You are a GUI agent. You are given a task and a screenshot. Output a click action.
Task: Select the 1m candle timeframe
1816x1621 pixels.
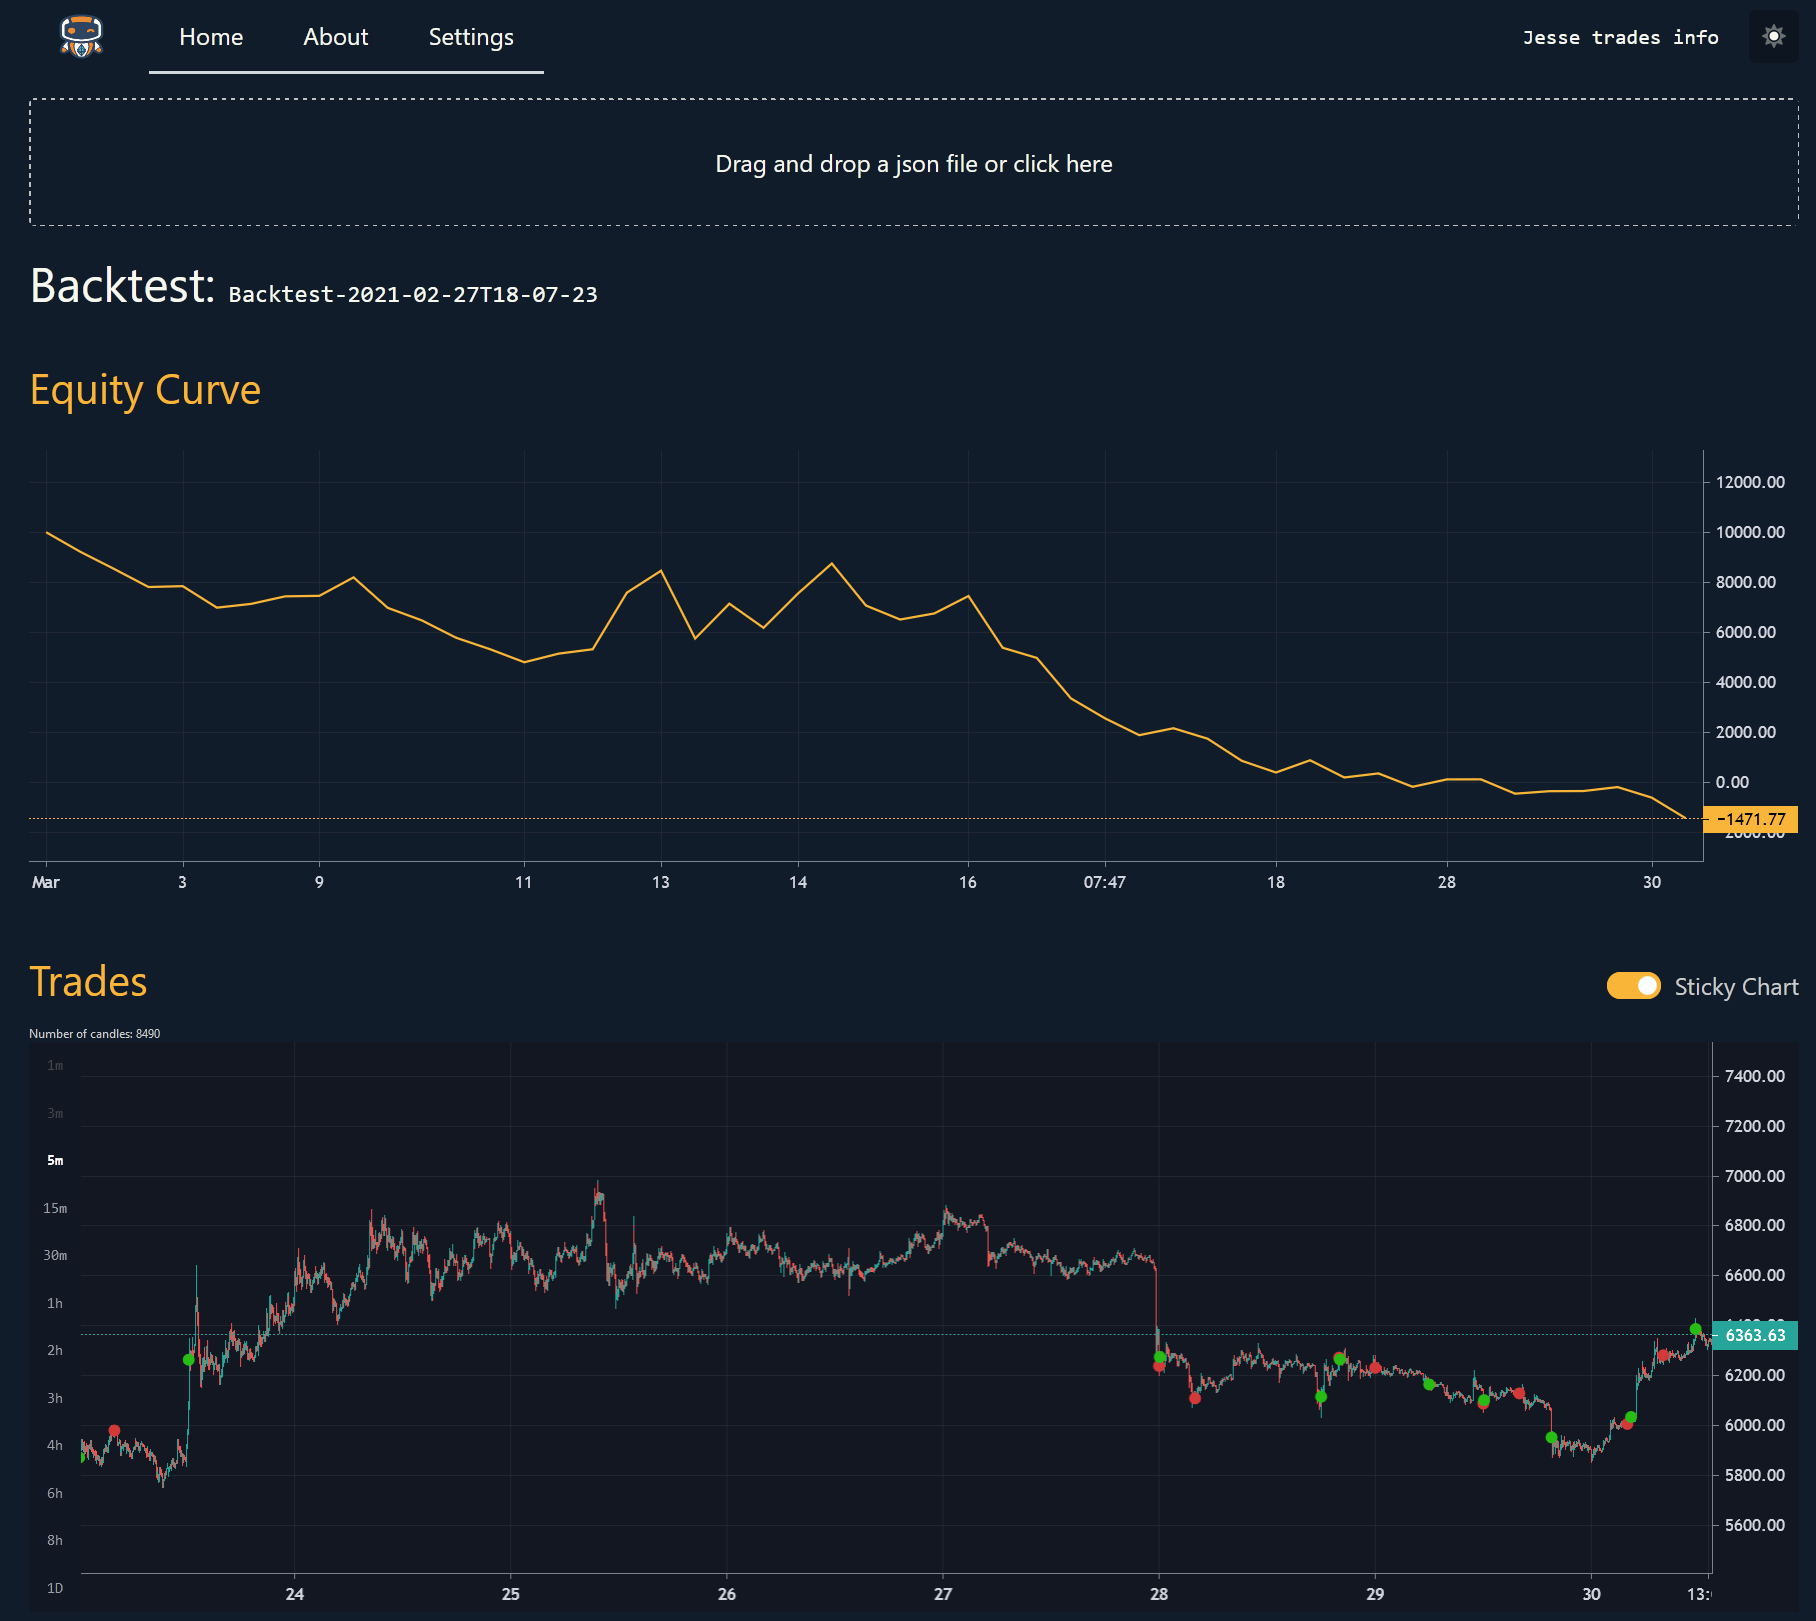(x=55, y=1066)
